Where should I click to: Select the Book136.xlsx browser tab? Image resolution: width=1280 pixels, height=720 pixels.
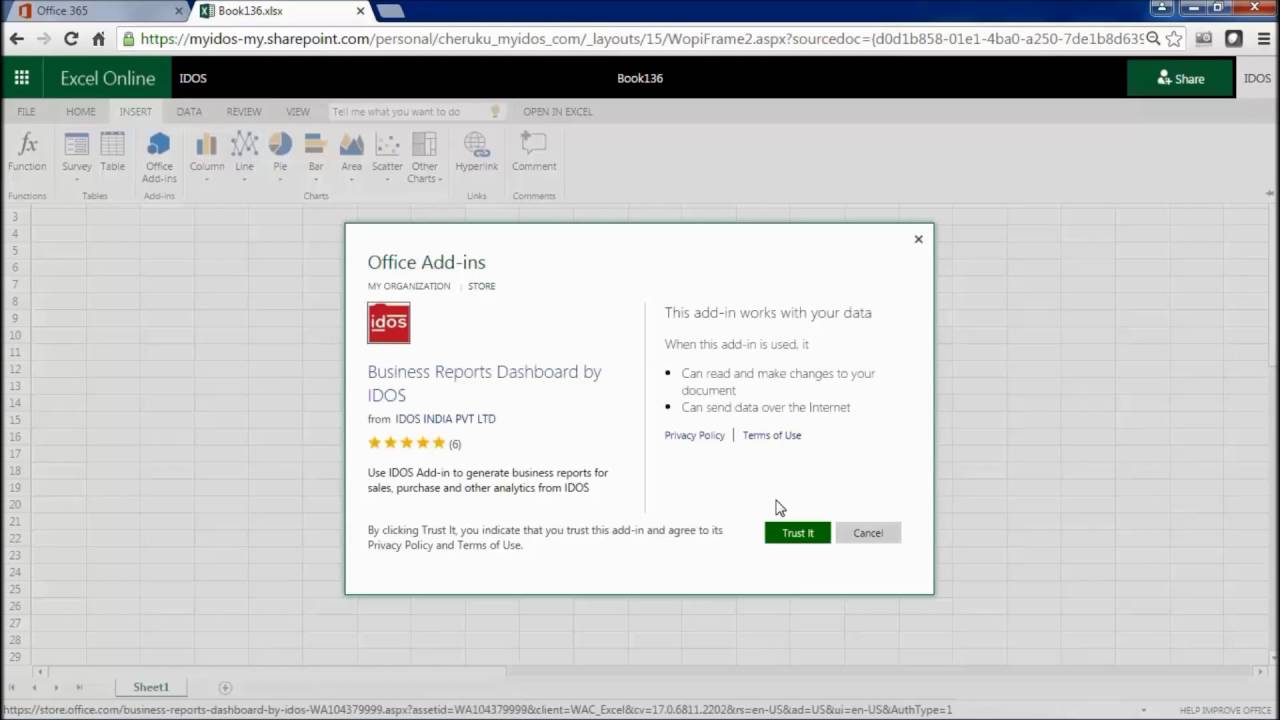point(278,11)
